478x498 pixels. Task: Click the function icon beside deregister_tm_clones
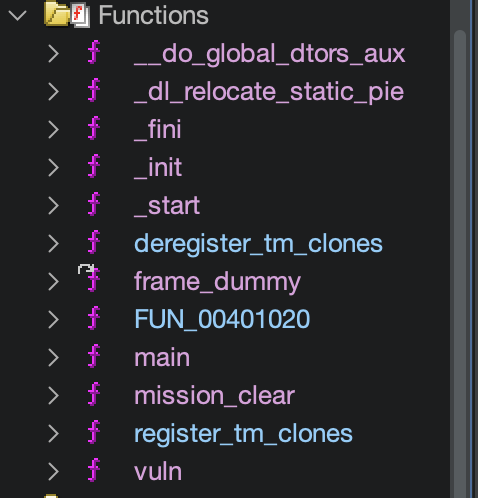click(x=94, y=242)
